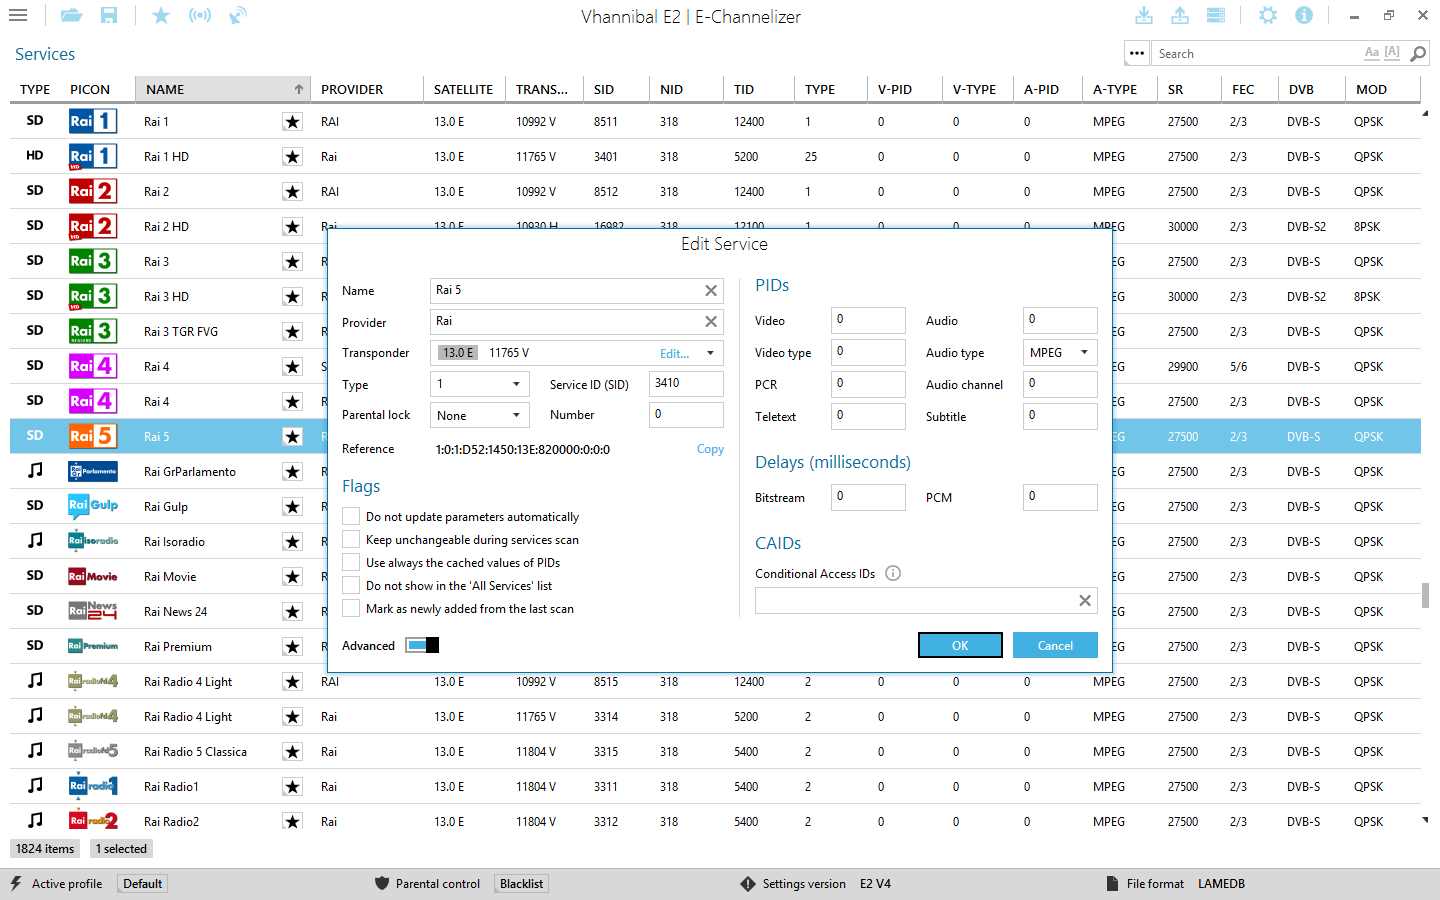
Task: Click the Copy link next to Reference
Action: [x=710, y=449]
